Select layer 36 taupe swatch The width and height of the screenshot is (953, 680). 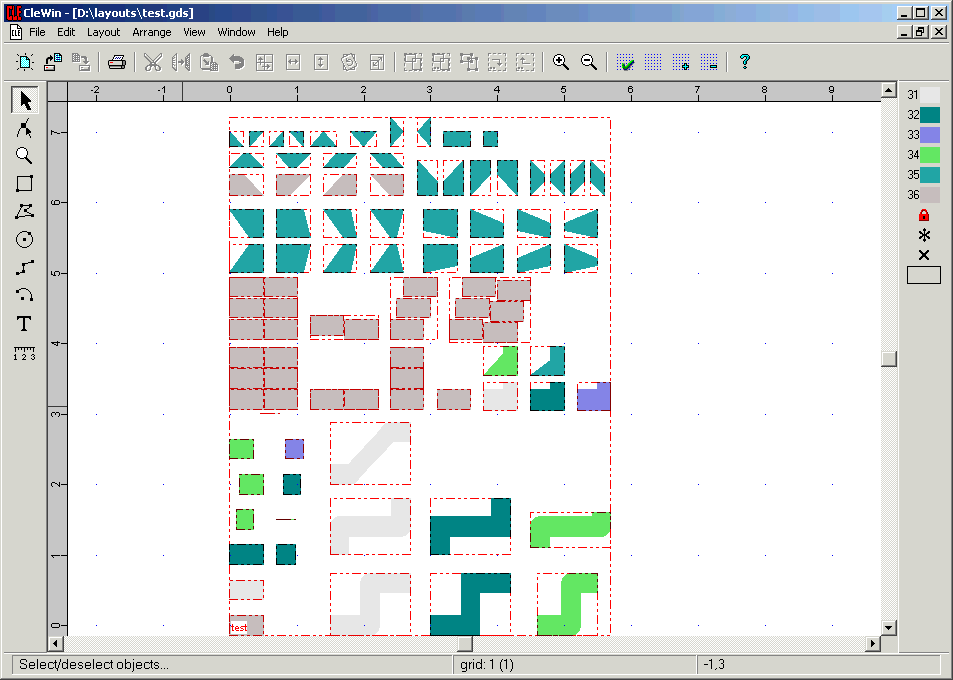[930, 195]
